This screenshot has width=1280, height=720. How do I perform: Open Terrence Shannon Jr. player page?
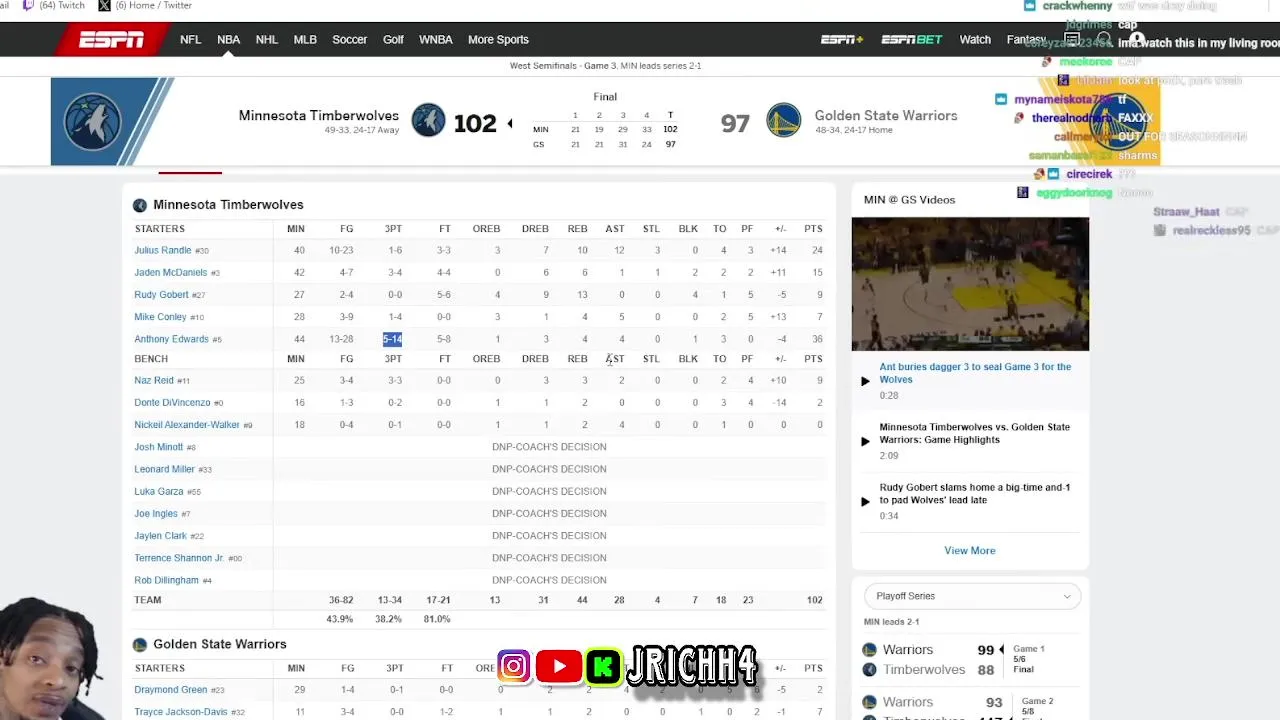pyautogui.click(x=179, y=558)
